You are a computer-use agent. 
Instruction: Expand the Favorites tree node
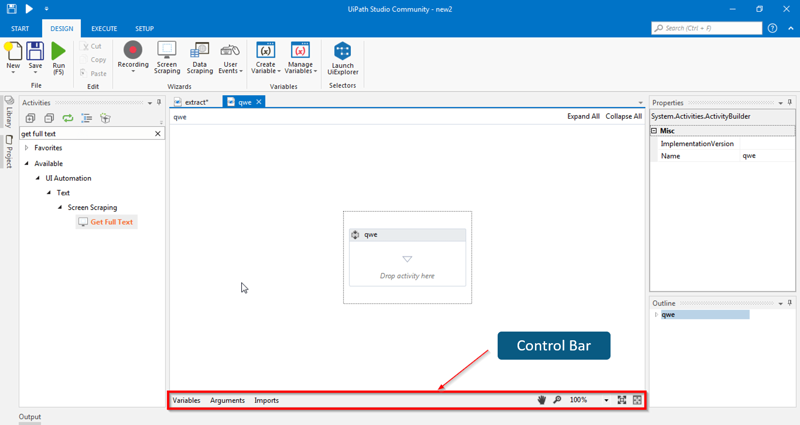27,148
